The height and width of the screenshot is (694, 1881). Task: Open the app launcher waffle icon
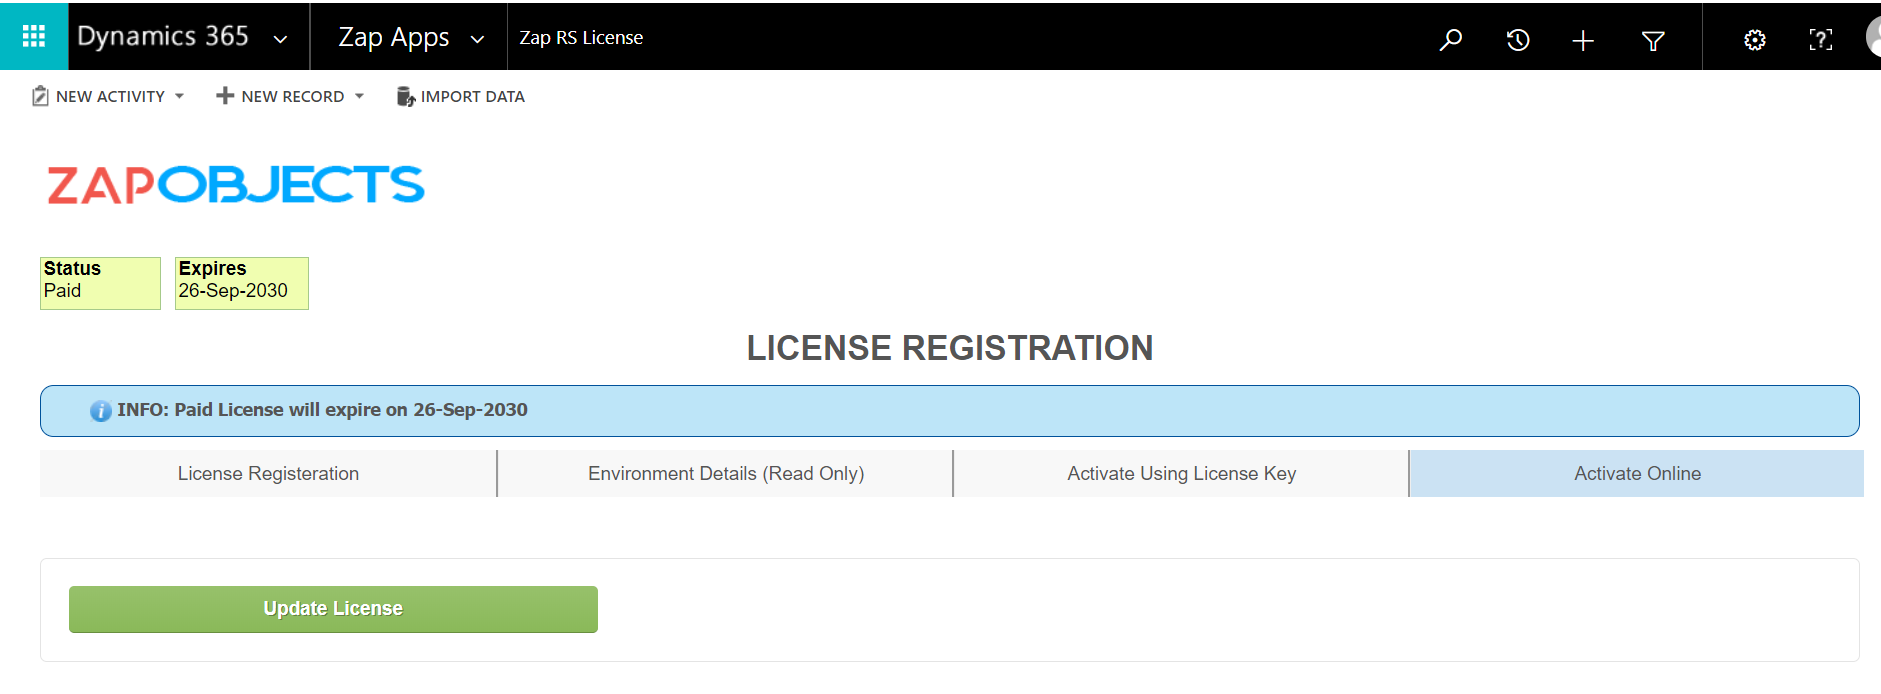(34, 37)
